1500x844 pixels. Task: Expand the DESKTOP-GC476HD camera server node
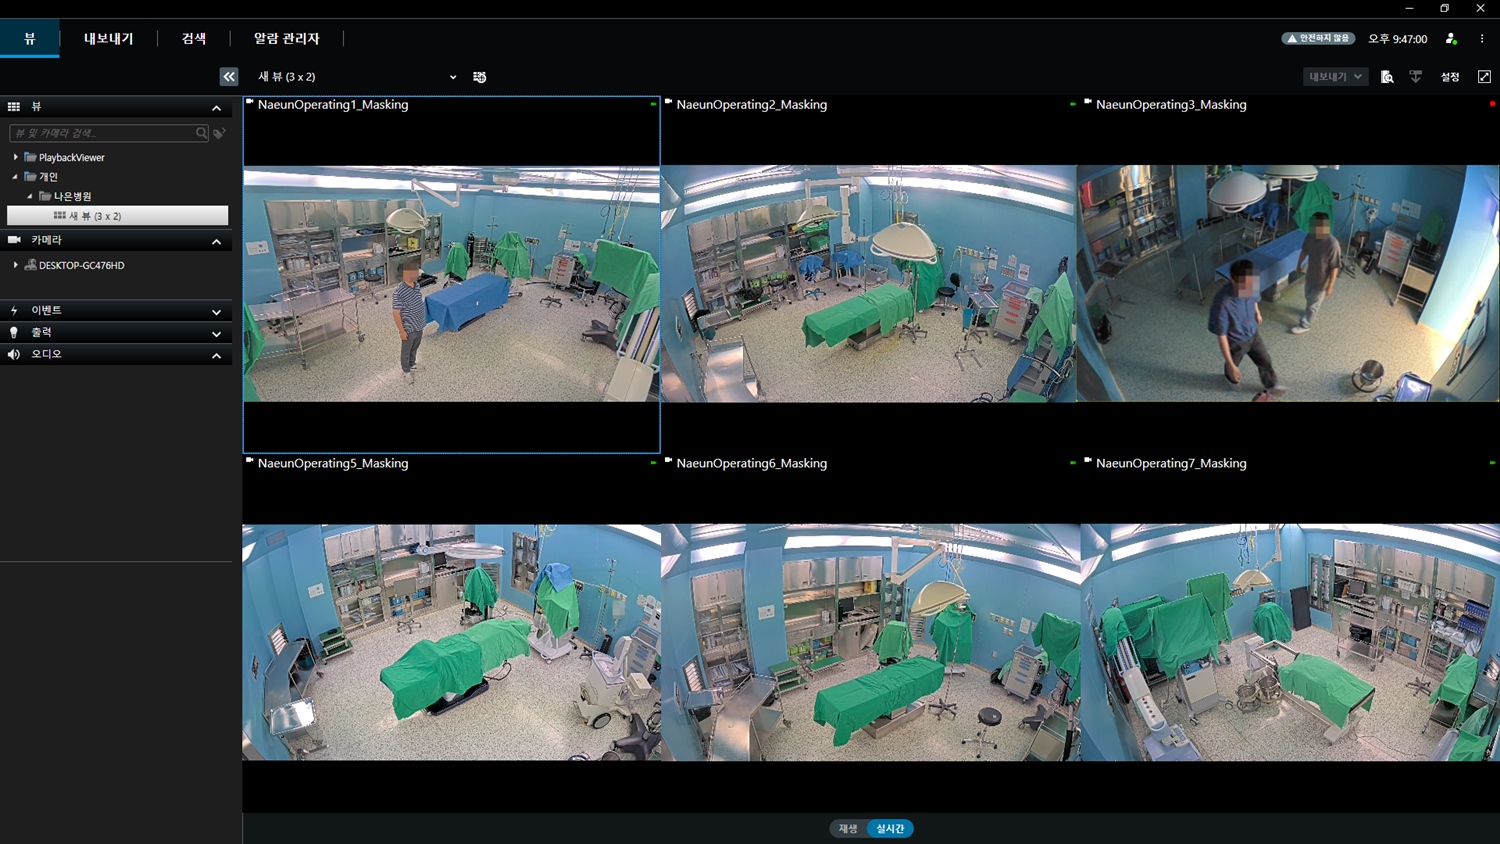16,265
